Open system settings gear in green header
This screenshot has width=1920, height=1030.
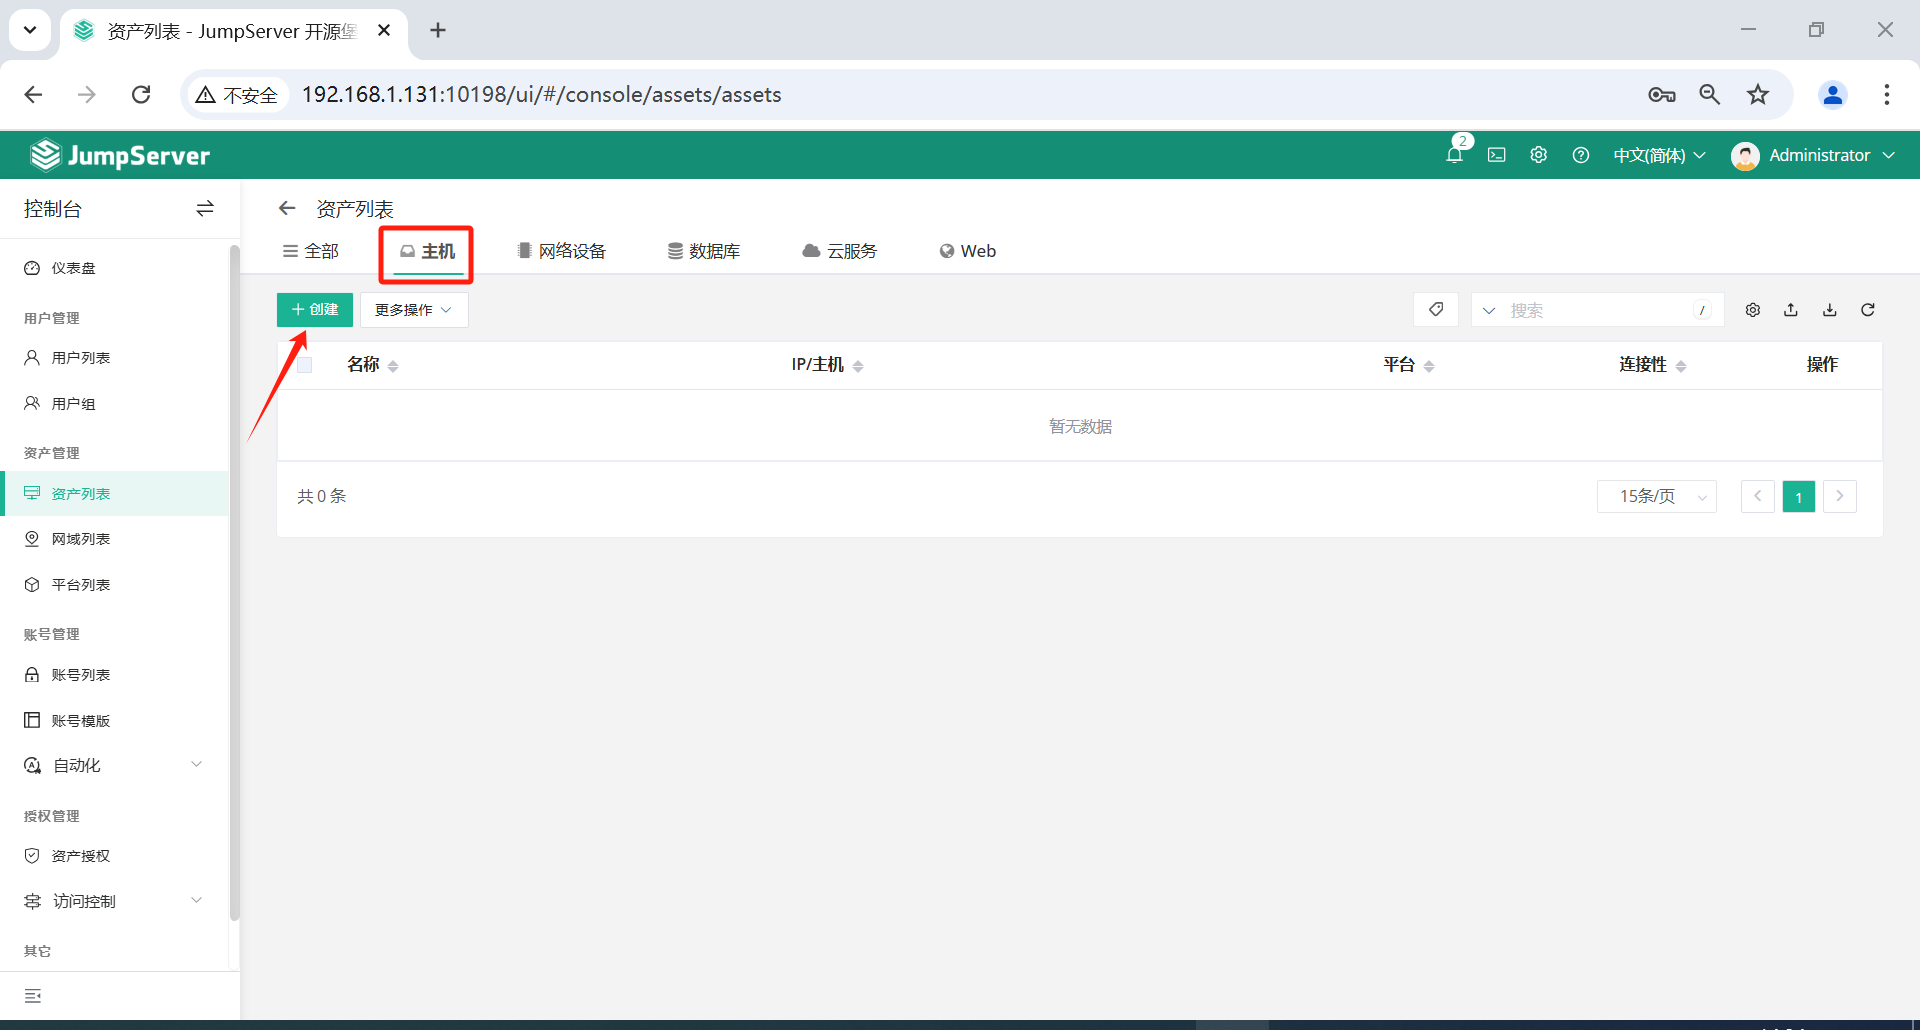pyautogui.click(x=1539, y=155)
